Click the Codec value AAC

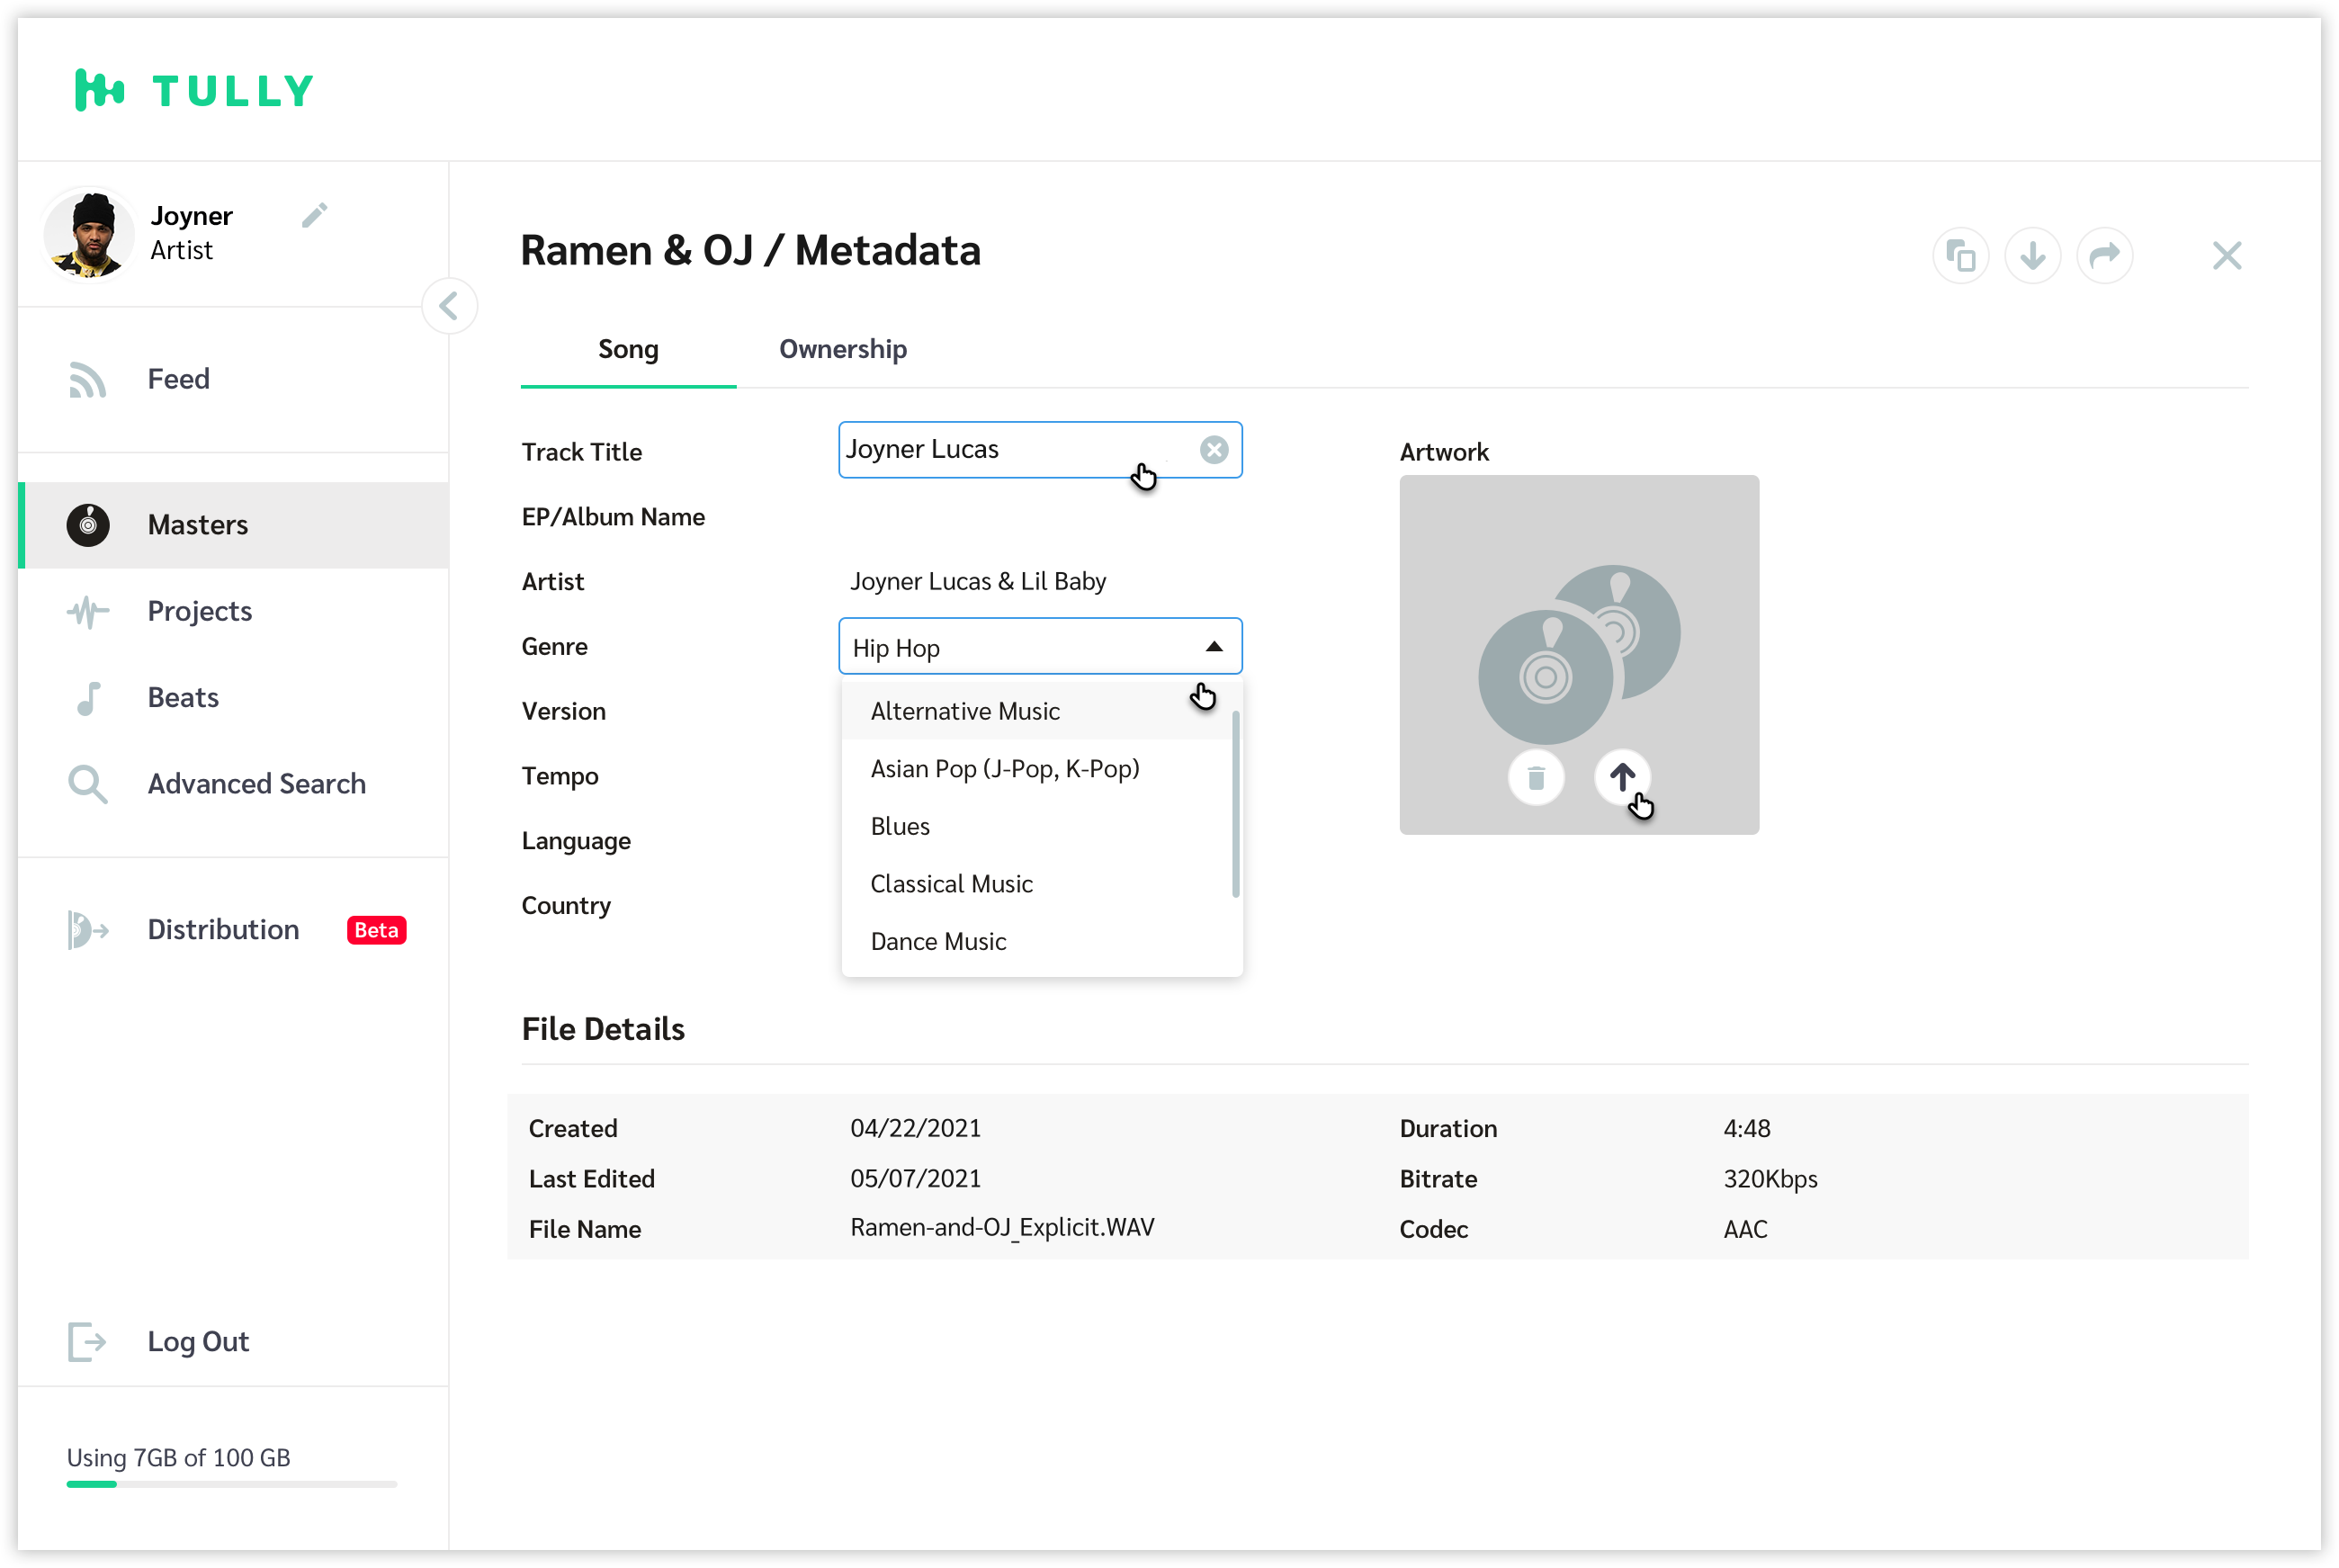(1745, 1229)
